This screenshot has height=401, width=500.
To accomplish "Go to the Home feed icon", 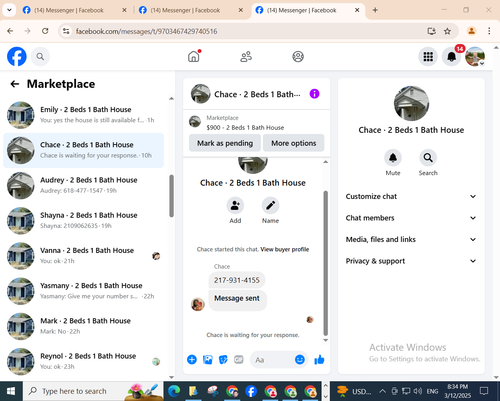I will click(x=194, y=56).
